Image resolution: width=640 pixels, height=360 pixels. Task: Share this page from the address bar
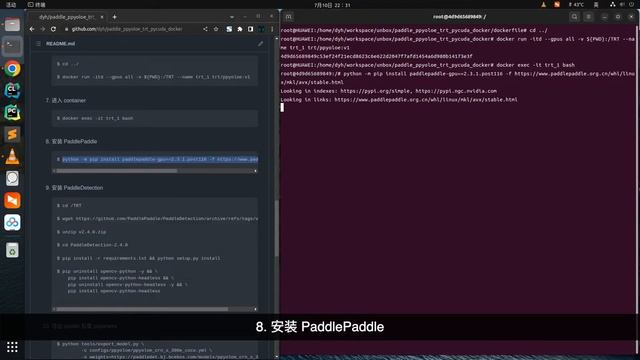[205, 29]
